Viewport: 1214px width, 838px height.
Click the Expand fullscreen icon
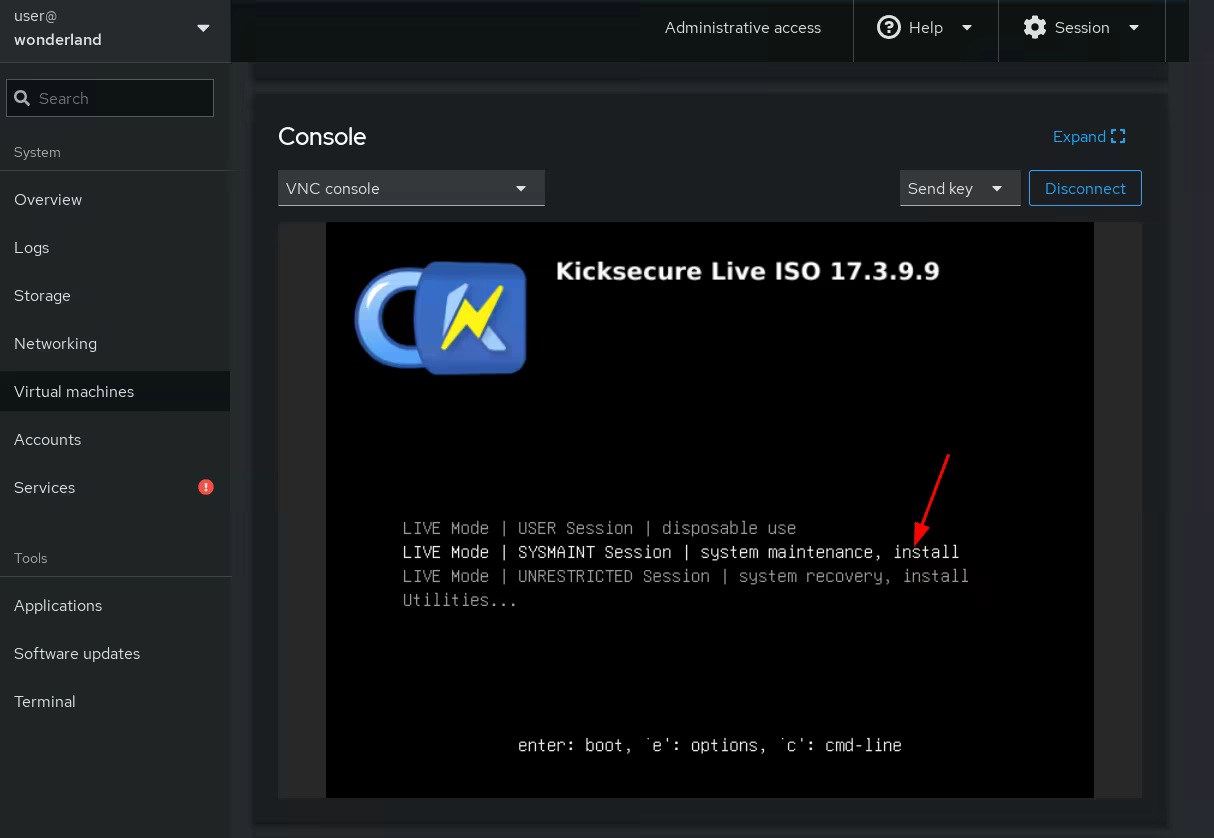(1118, 137)
